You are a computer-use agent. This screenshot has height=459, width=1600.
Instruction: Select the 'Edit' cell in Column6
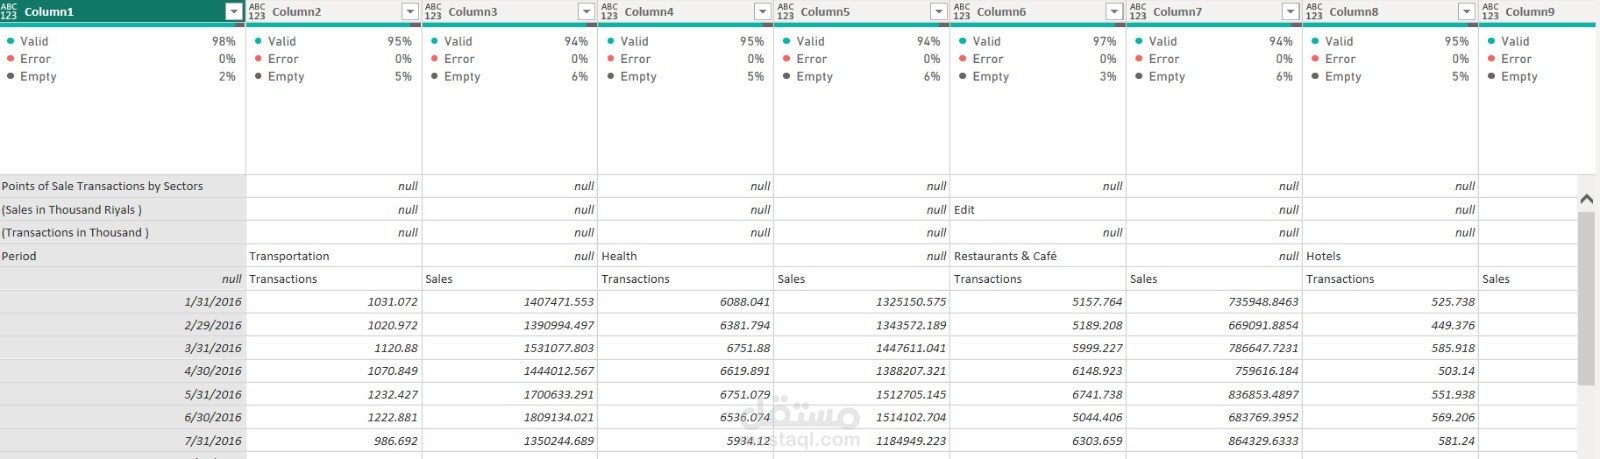click(1038, 209)
